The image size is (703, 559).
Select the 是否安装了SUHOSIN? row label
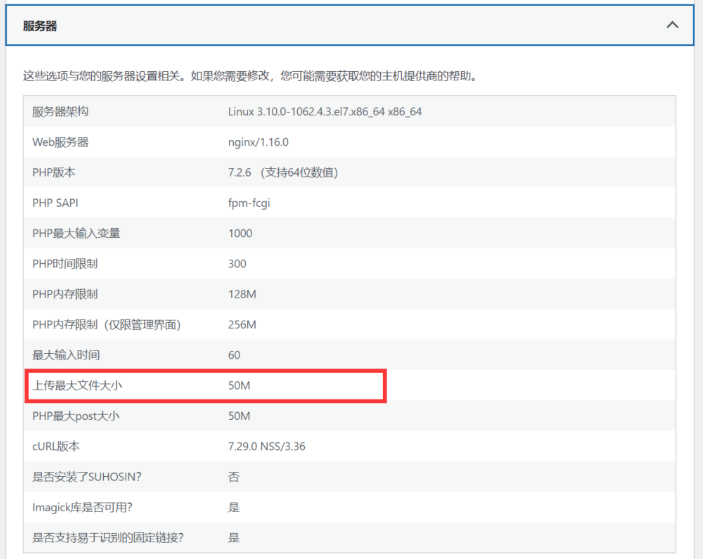click(x=85, y=477)
